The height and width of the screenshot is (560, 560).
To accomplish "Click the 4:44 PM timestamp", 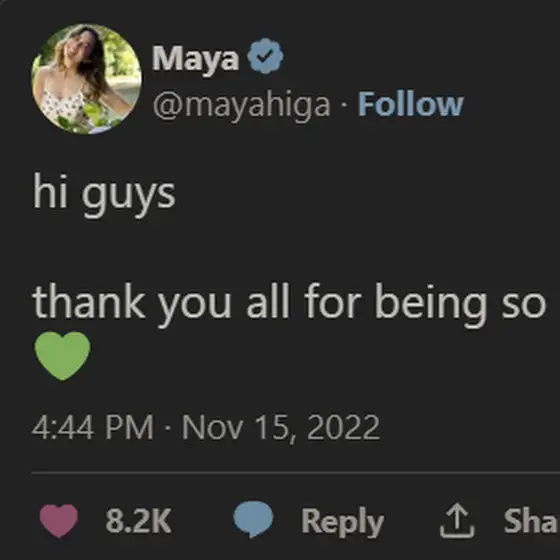I will pos(93,427).
